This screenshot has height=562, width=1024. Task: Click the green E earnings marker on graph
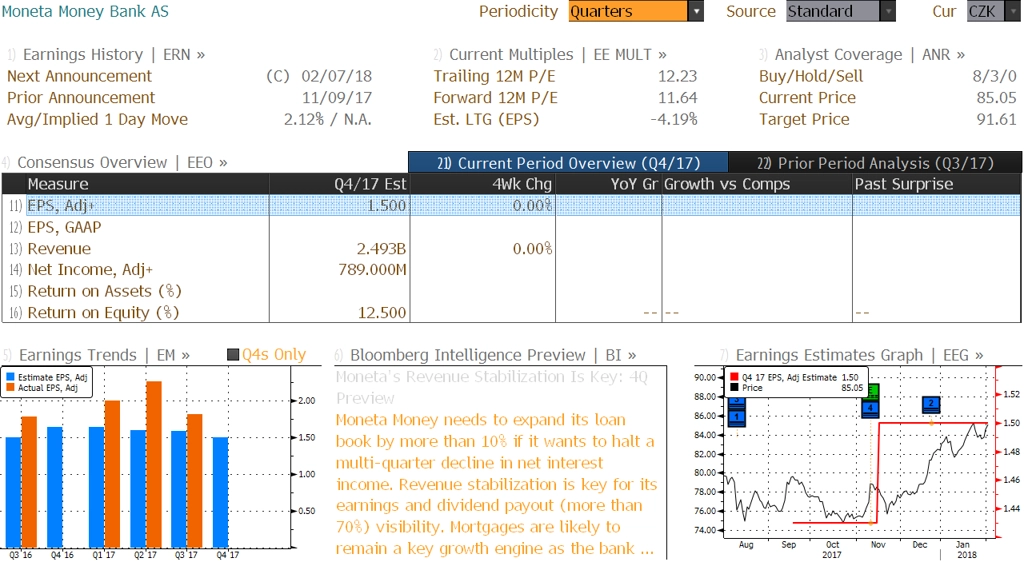click(871, 392)
